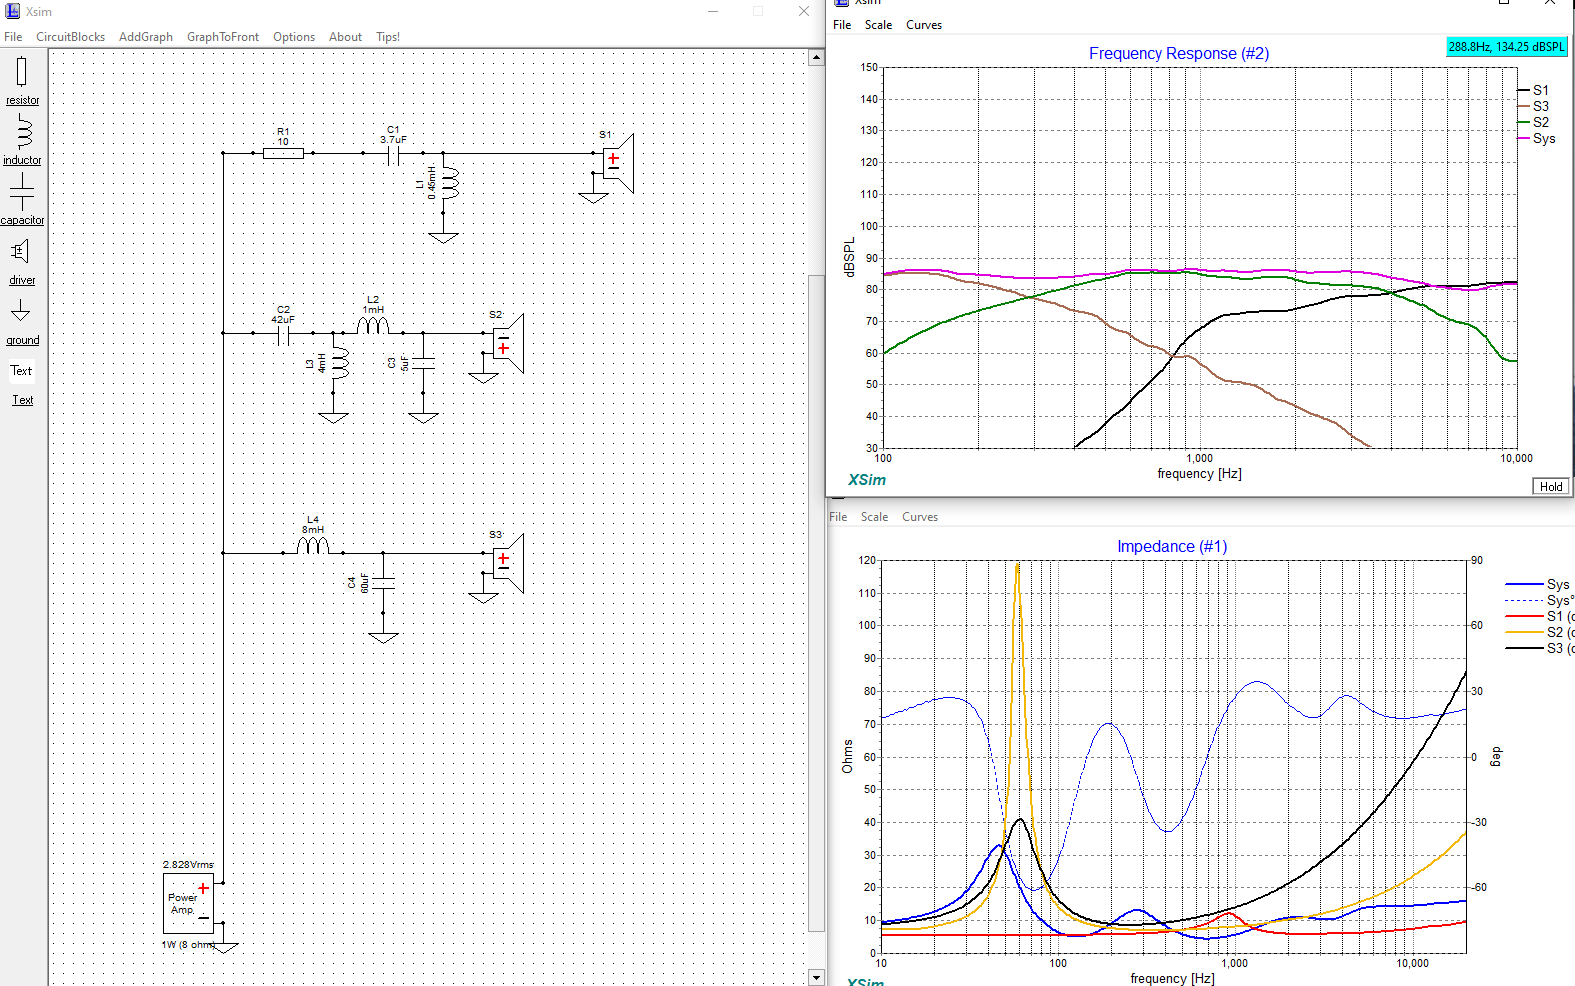Click resistor R1 in the schematic
This screenshot has width=1575, height=986.
pos(283,153)
